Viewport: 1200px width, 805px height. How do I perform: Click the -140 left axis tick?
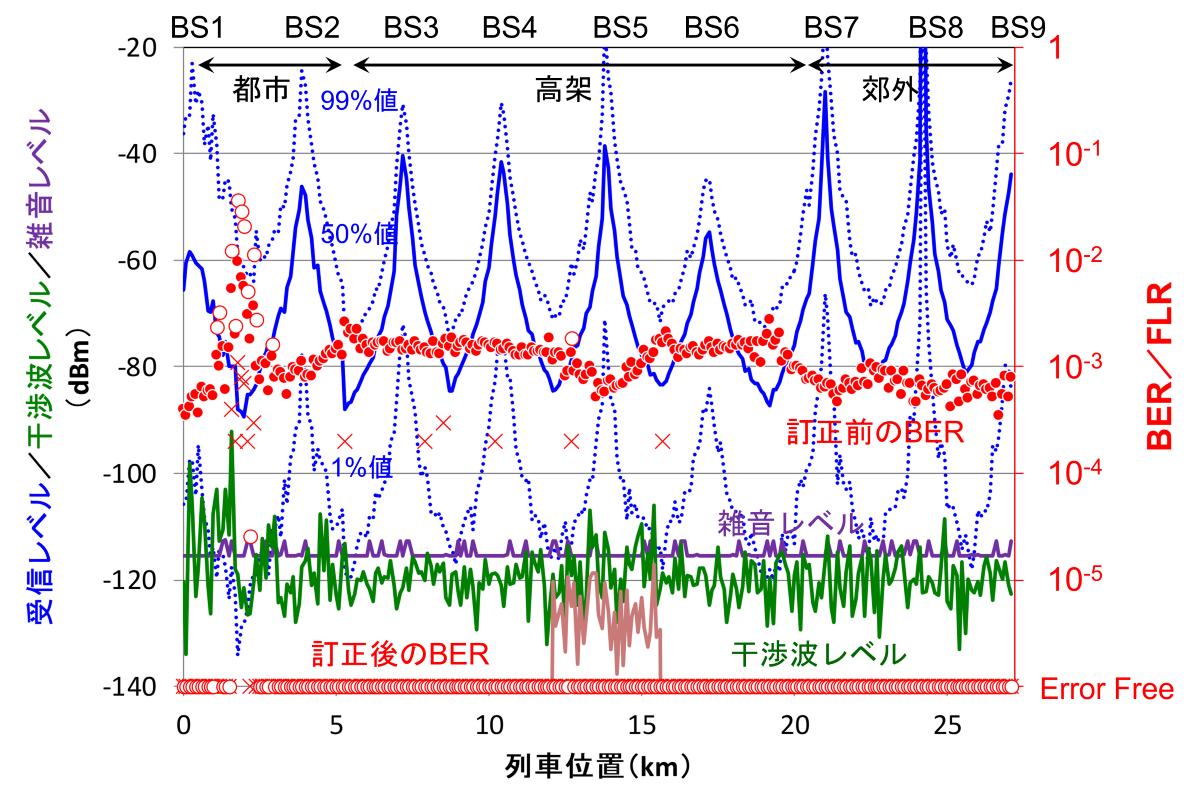coord(129,687)
